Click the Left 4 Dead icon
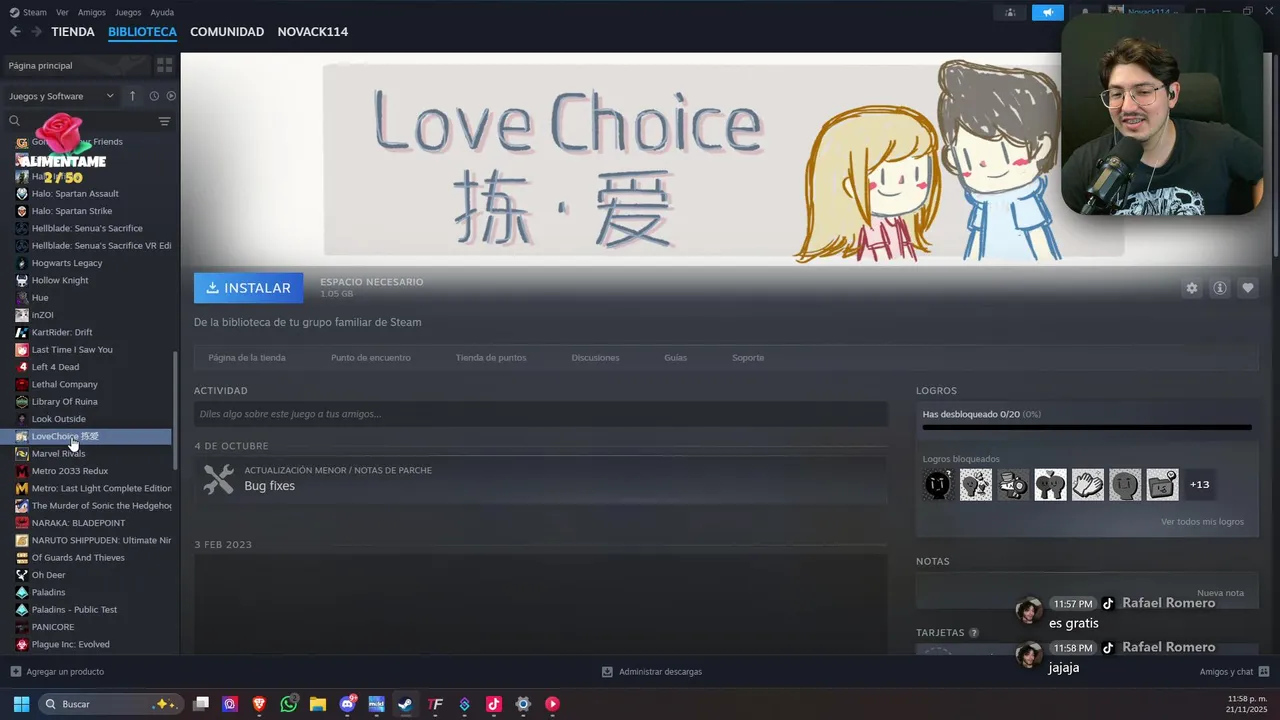Screen dimensions: 1280x720 pyautogui.click(x=22, y=367)
